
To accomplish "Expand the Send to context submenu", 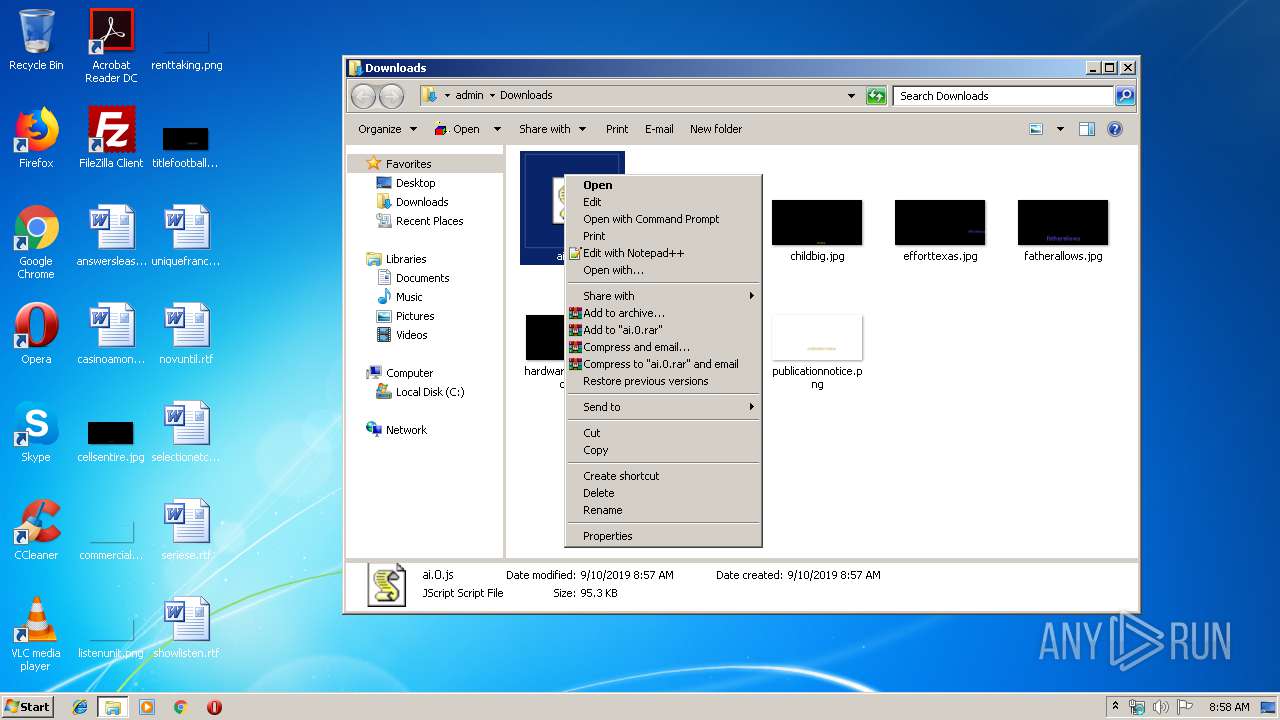I will 664,407.
